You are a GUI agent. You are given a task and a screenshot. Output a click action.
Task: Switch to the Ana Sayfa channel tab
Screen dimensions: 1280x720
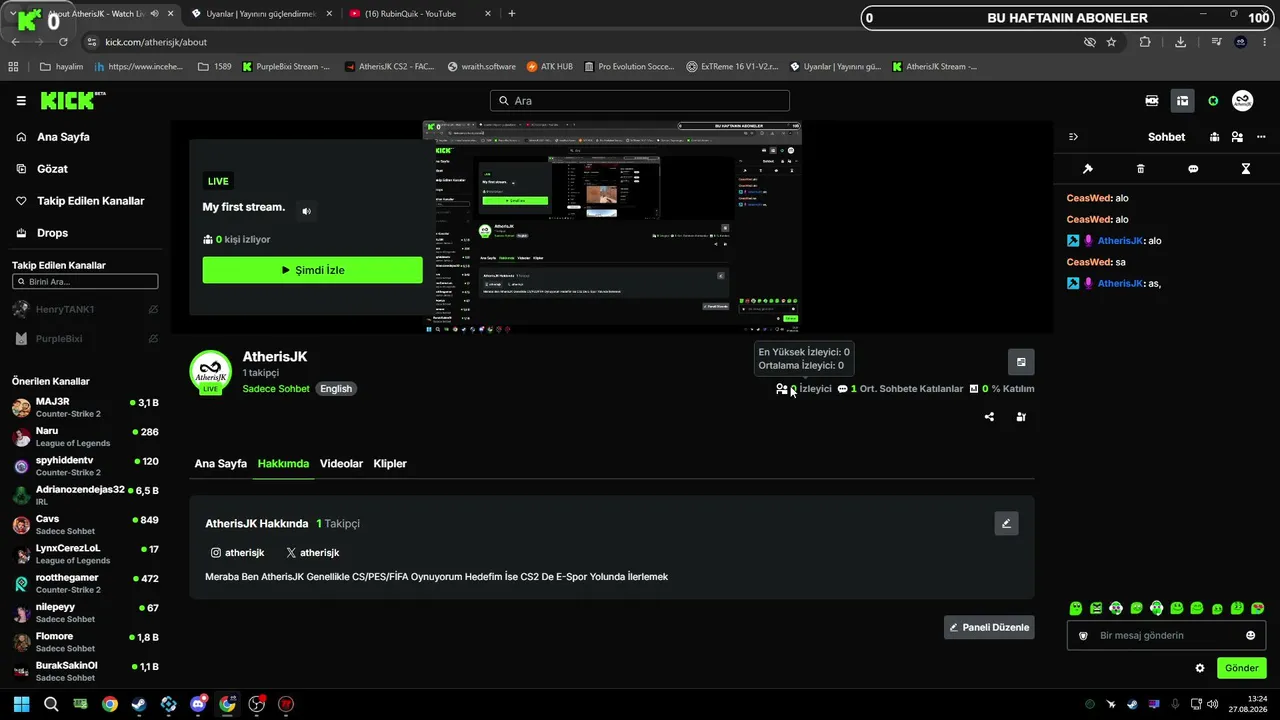tap(221, 464)
